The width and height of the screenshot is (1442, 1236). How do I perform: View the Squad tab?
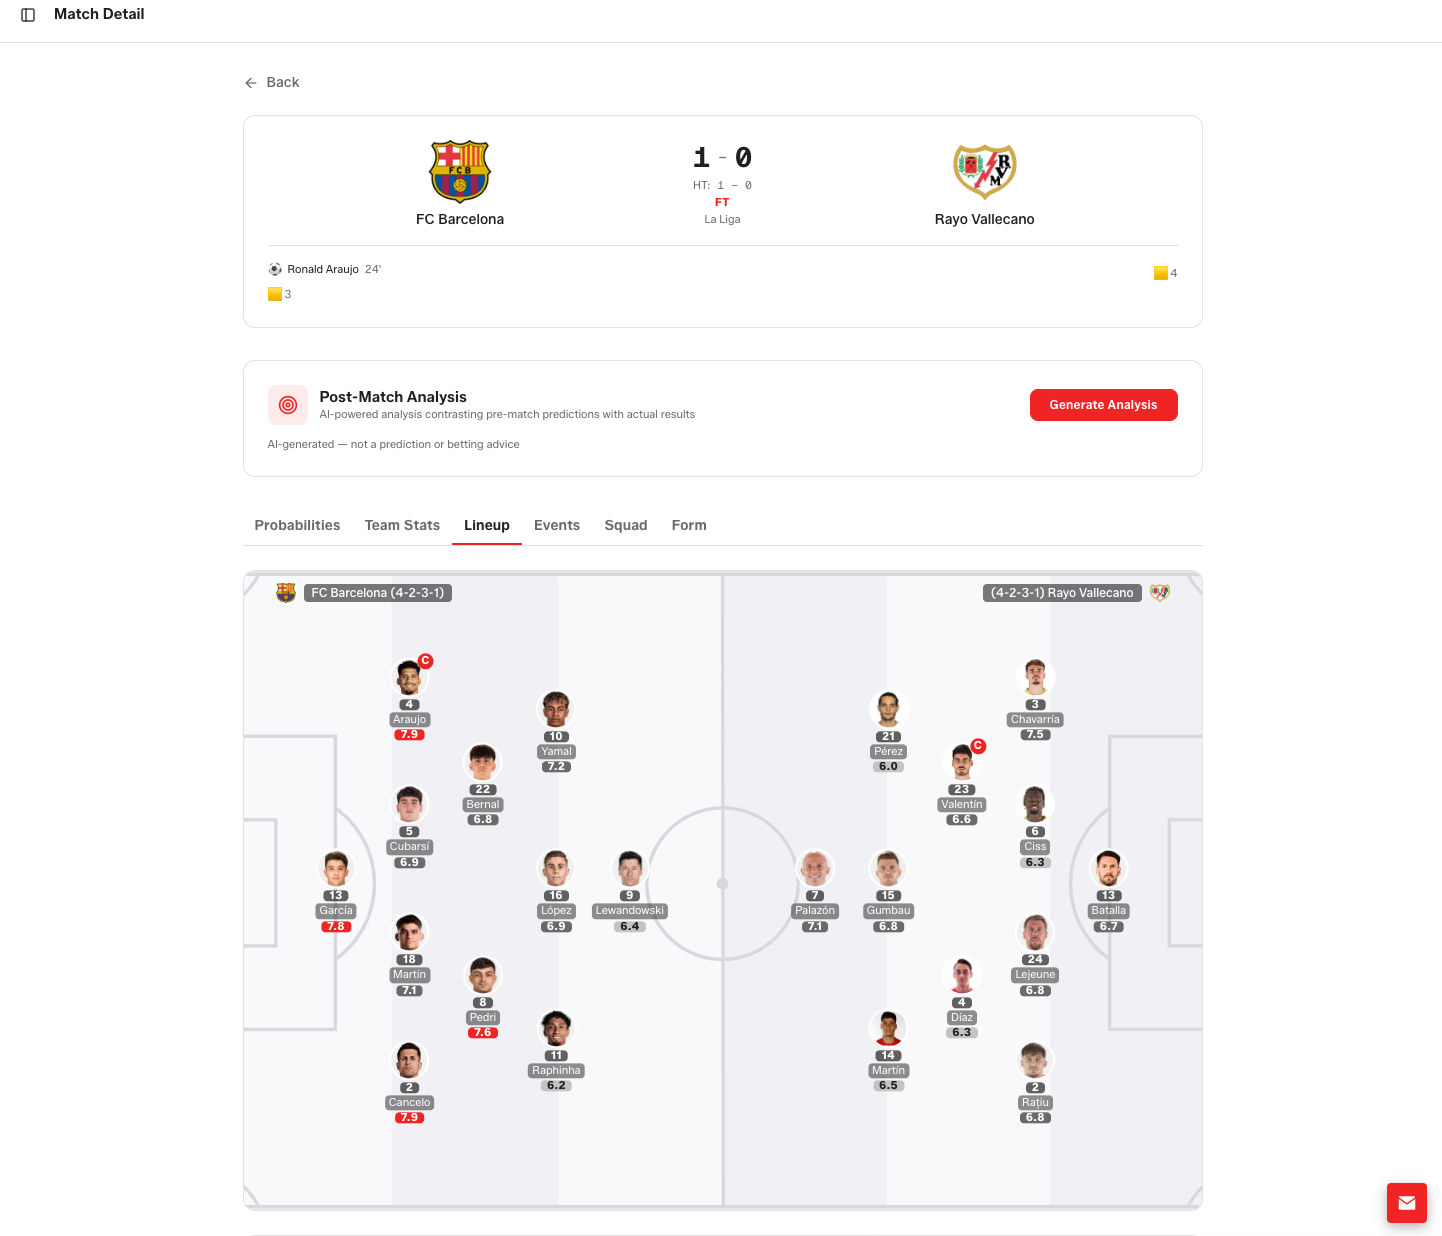tap(625, 525)
